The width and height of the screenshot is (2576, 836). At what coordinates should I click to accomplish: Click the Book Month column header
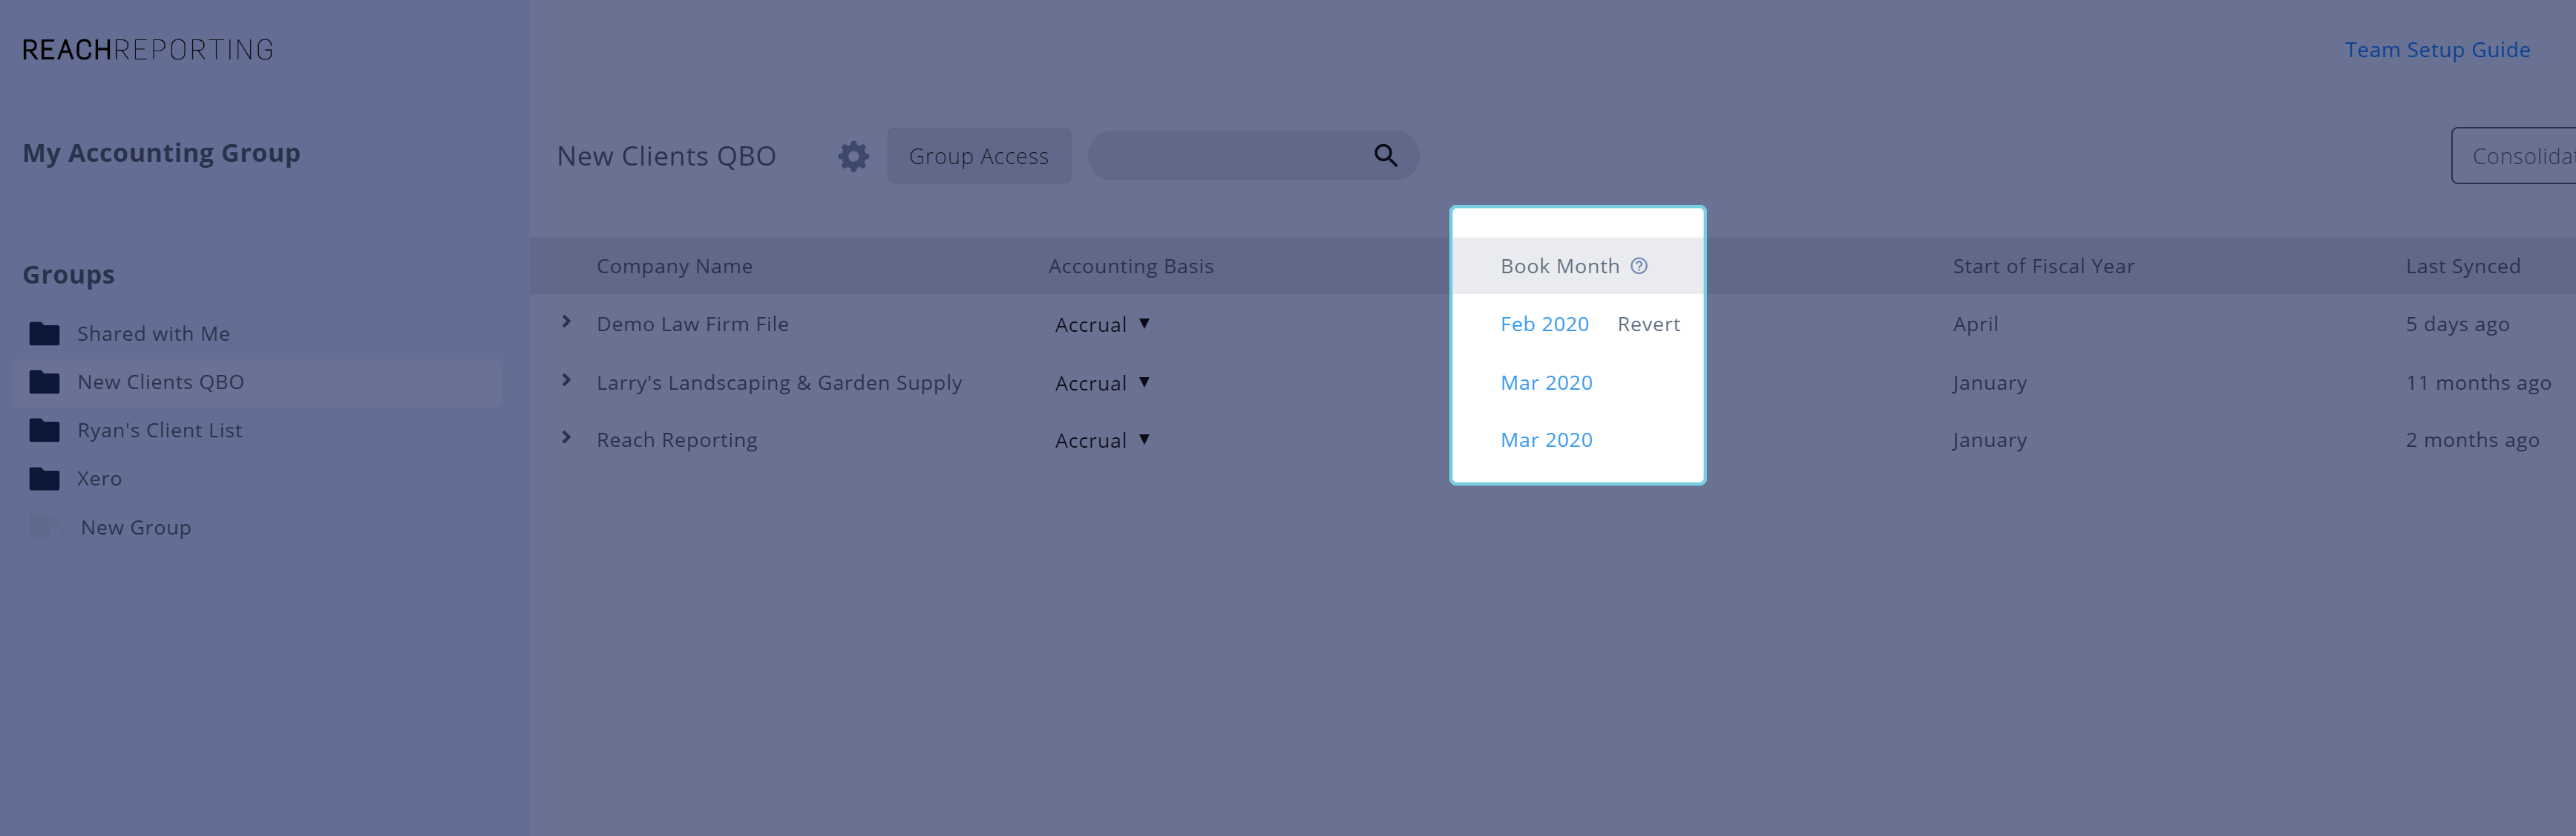point(1559,266)
